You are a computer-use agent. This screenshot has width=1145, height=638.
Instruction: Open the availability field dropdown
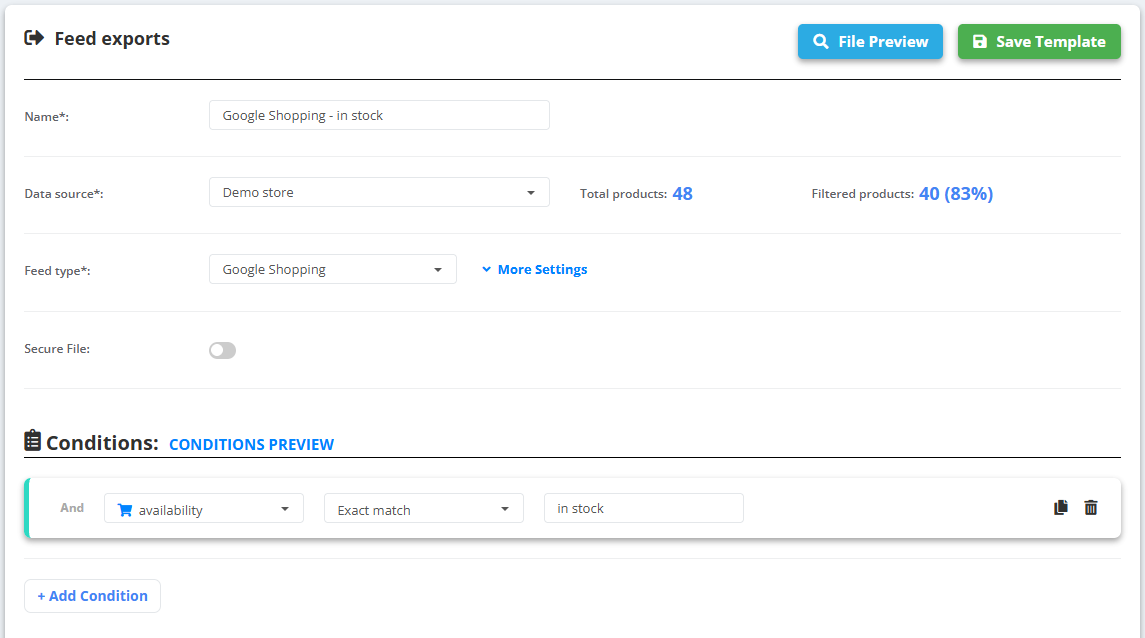coord(204,508)
